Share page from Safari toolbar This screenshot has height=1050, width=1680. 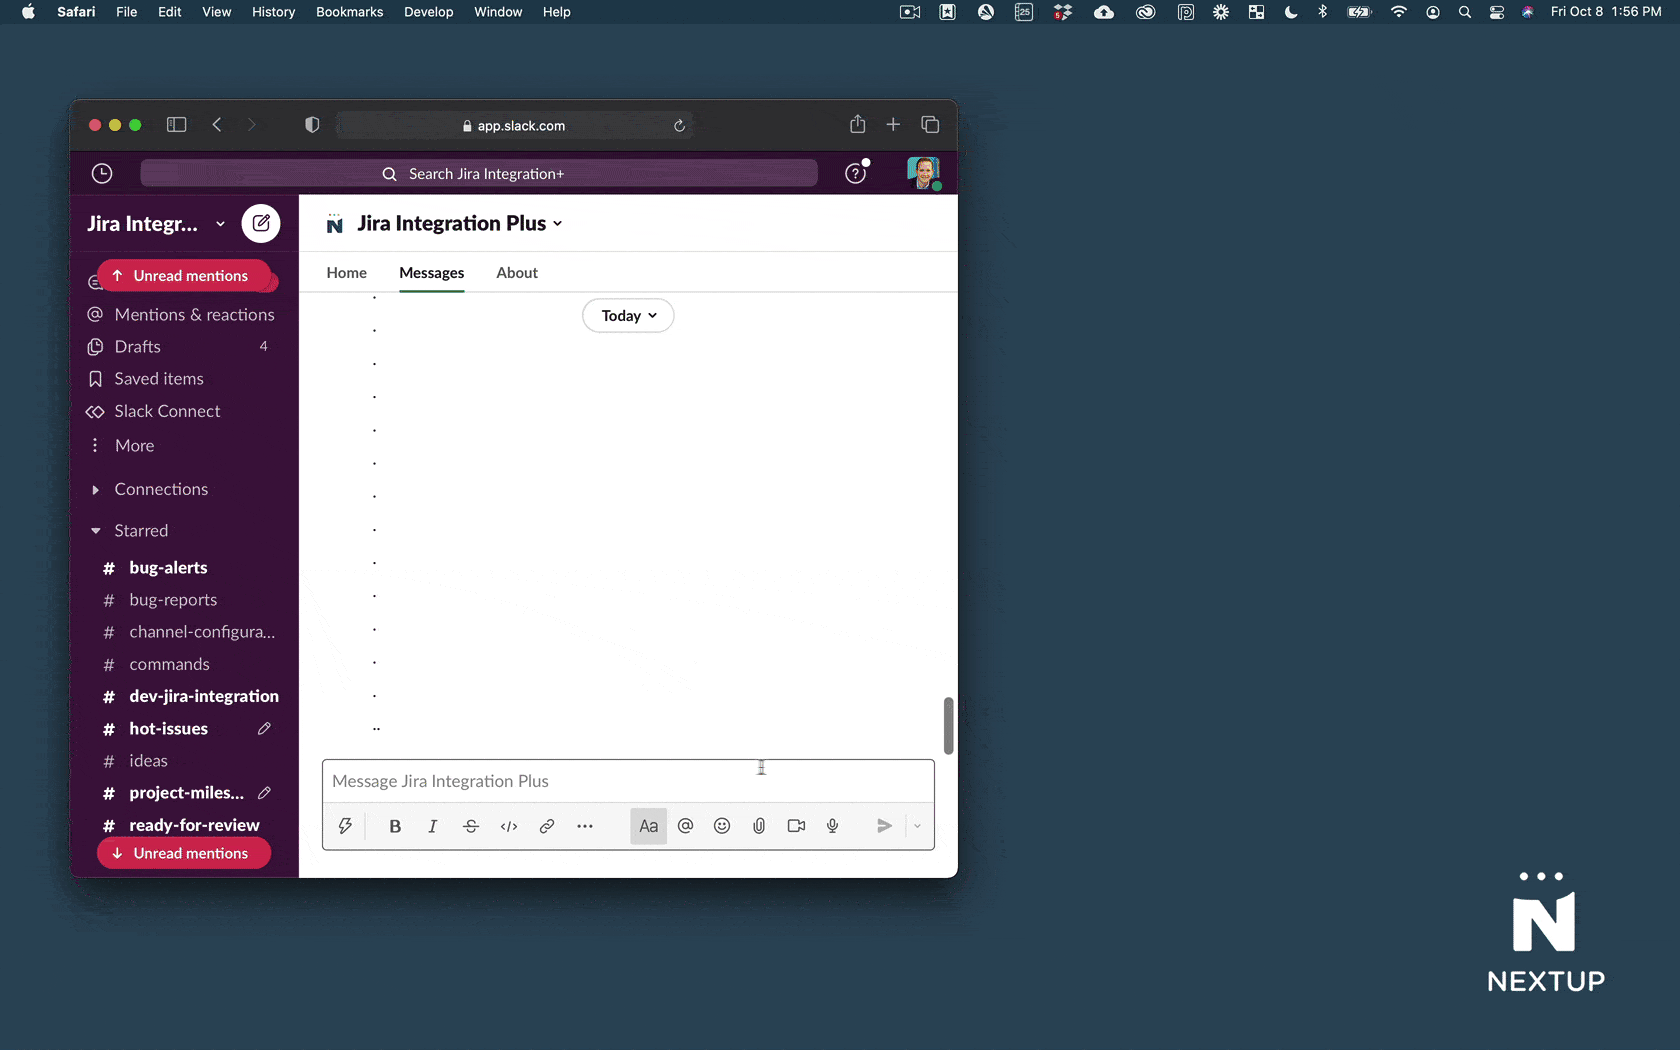click(x=858, y=124)
